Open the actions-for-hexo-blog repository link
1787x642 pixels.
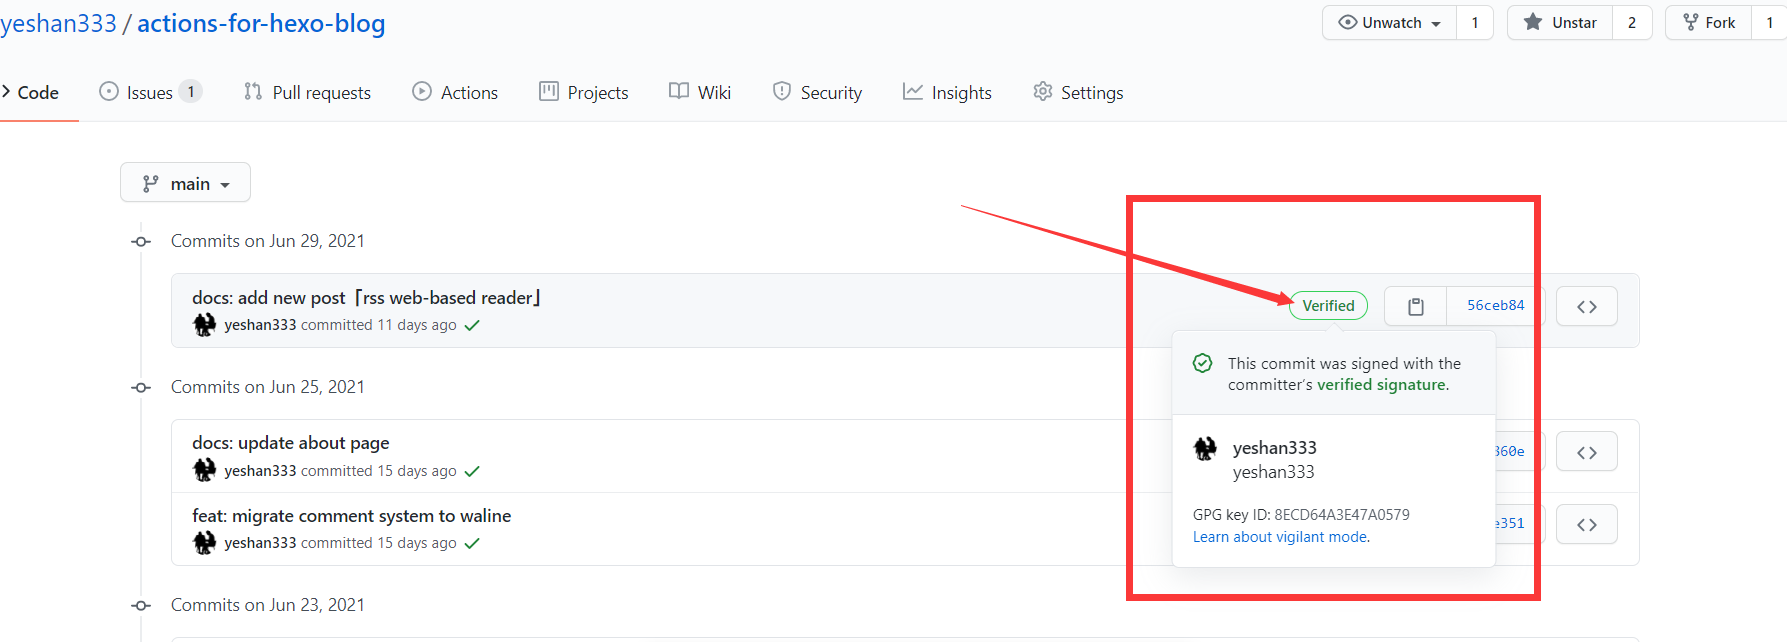point(261,23)
